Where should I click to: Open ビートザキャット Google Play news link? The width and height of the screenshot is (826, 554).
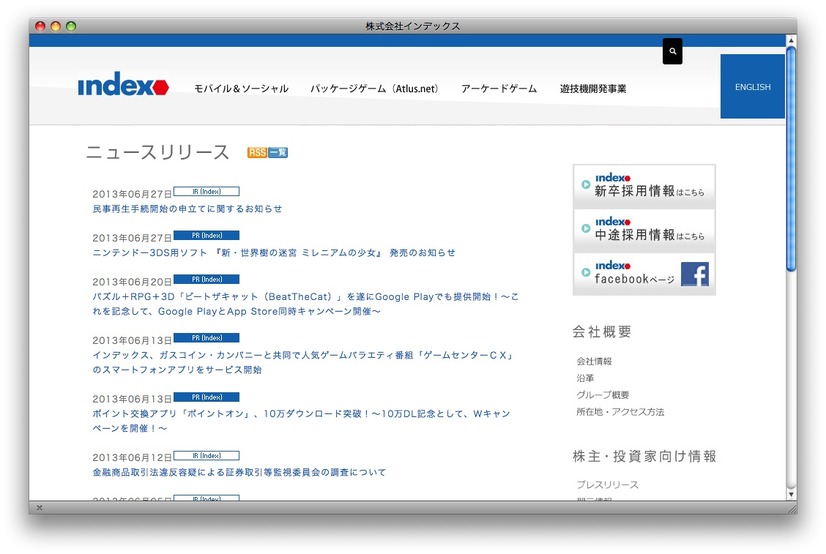point(306,304)
